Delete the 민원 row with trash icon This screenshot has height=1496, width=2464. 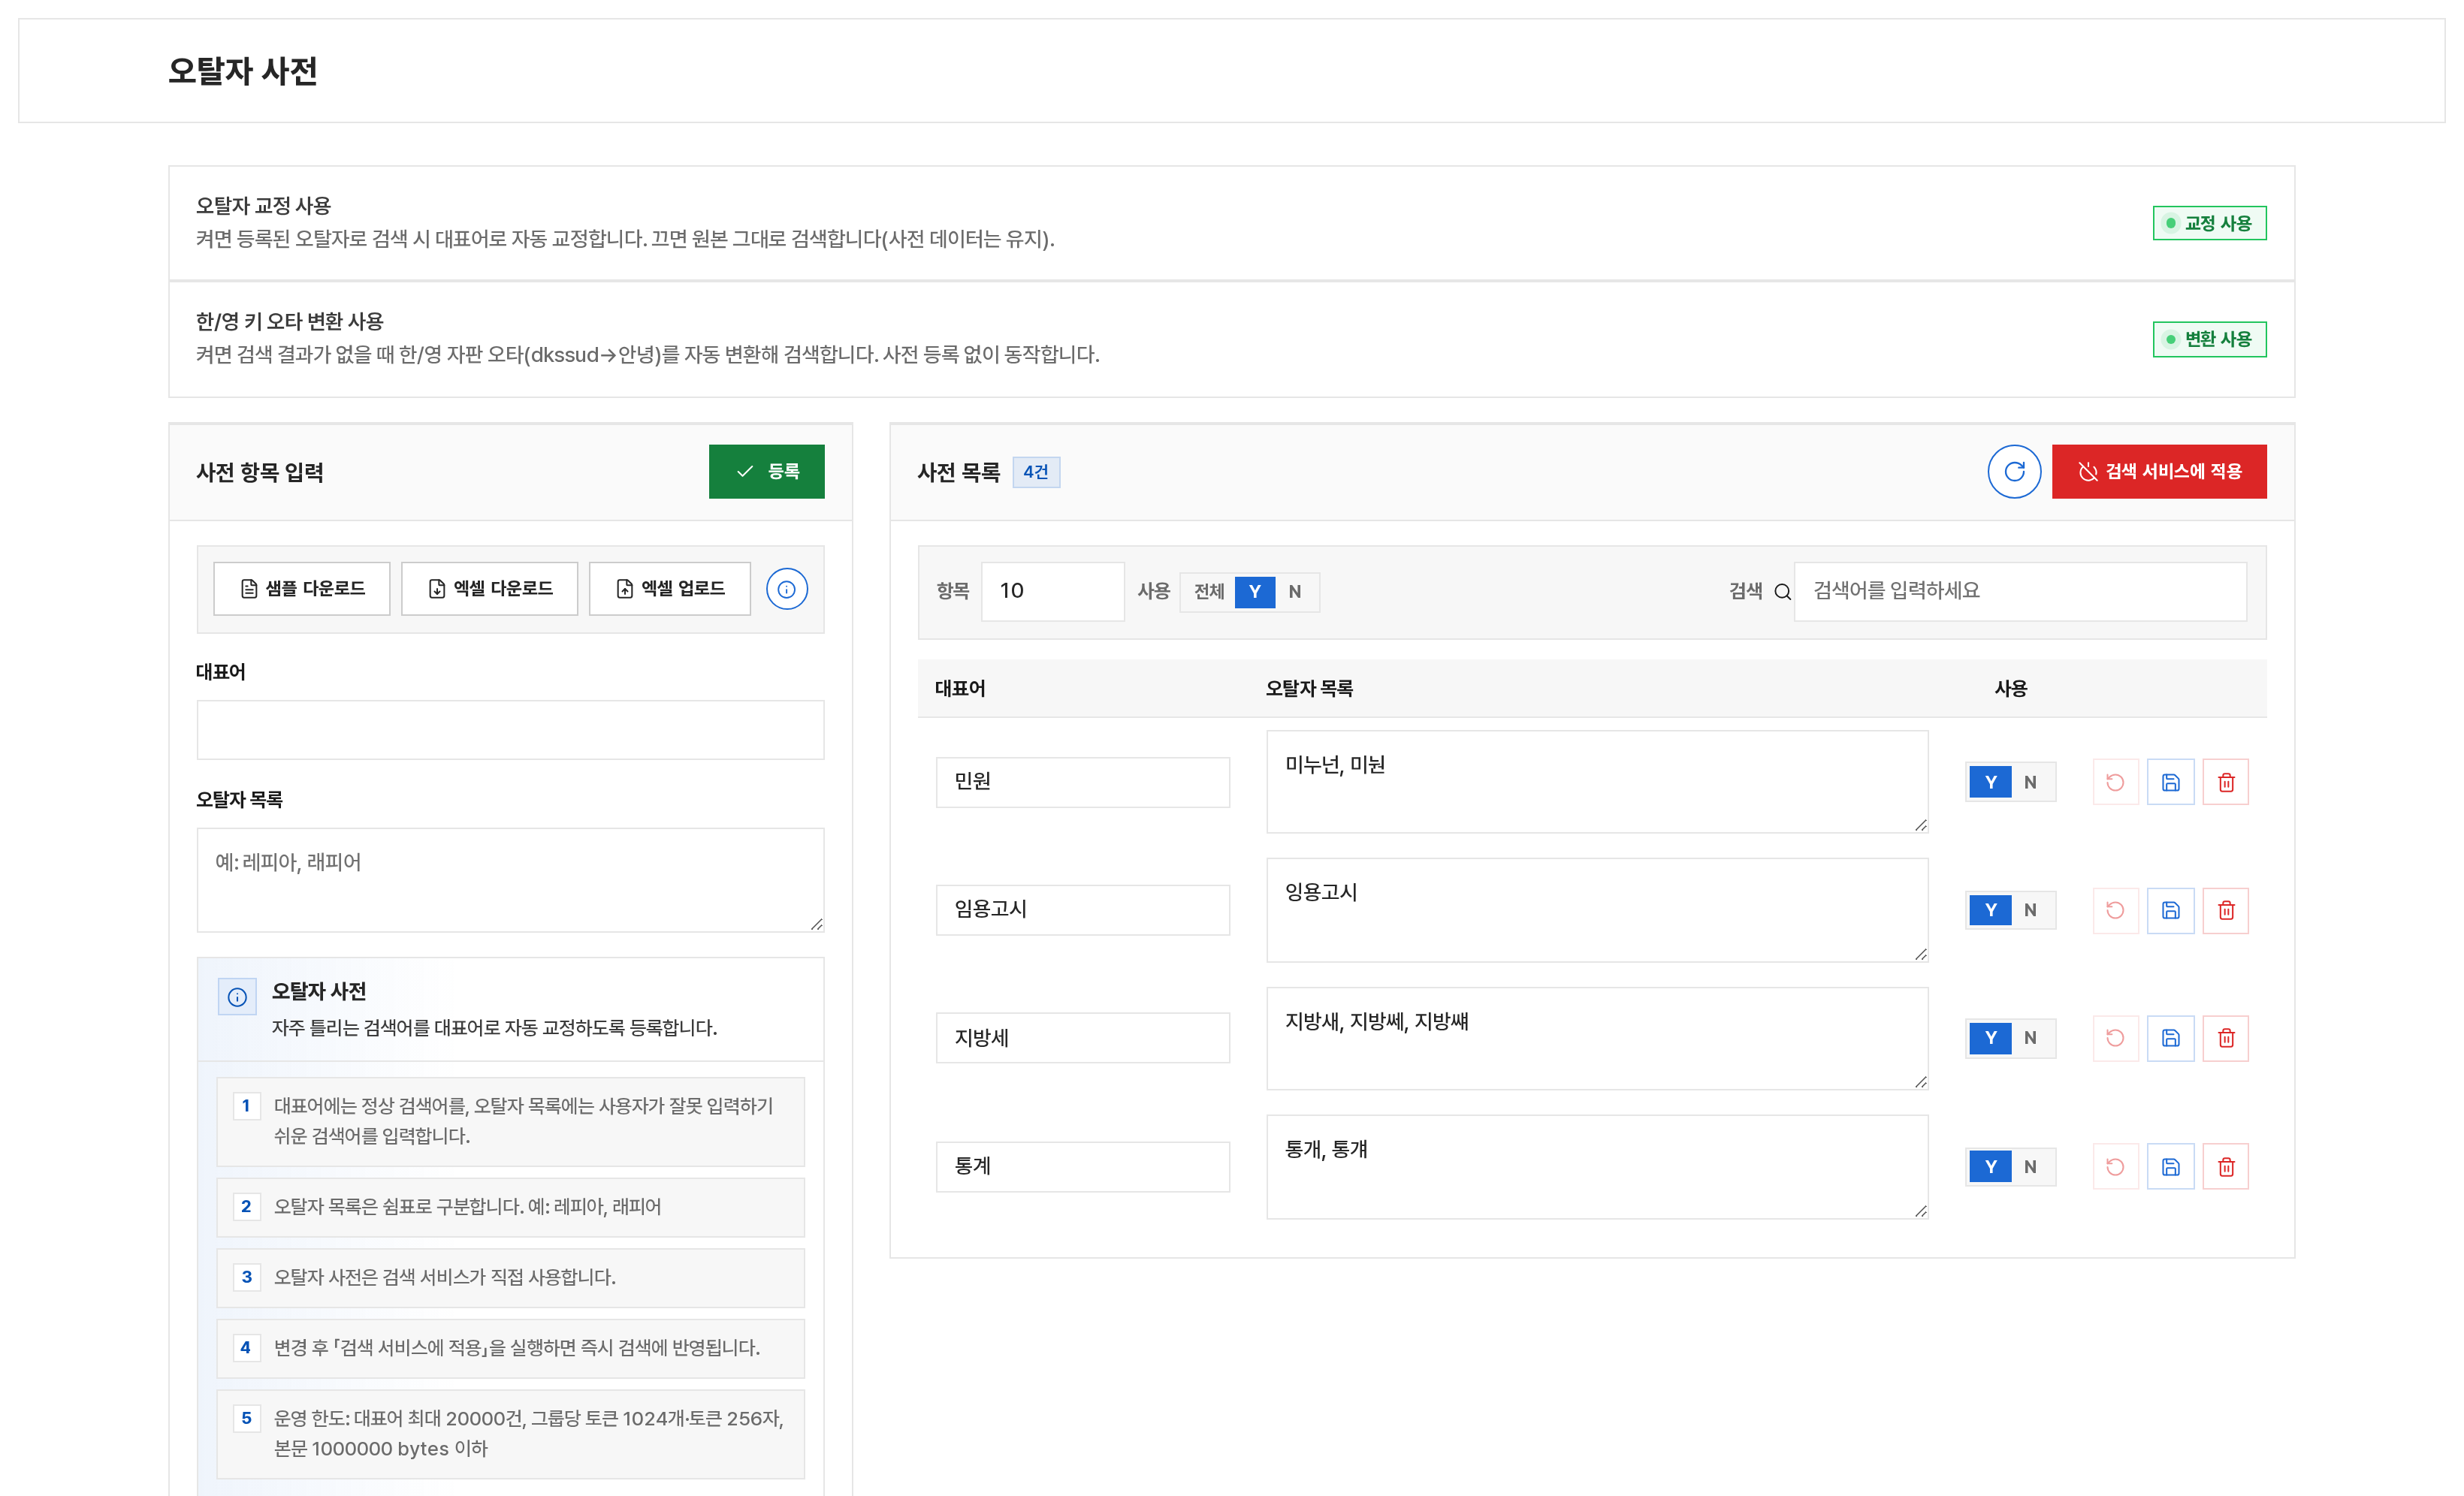(x=2226, y=782)
